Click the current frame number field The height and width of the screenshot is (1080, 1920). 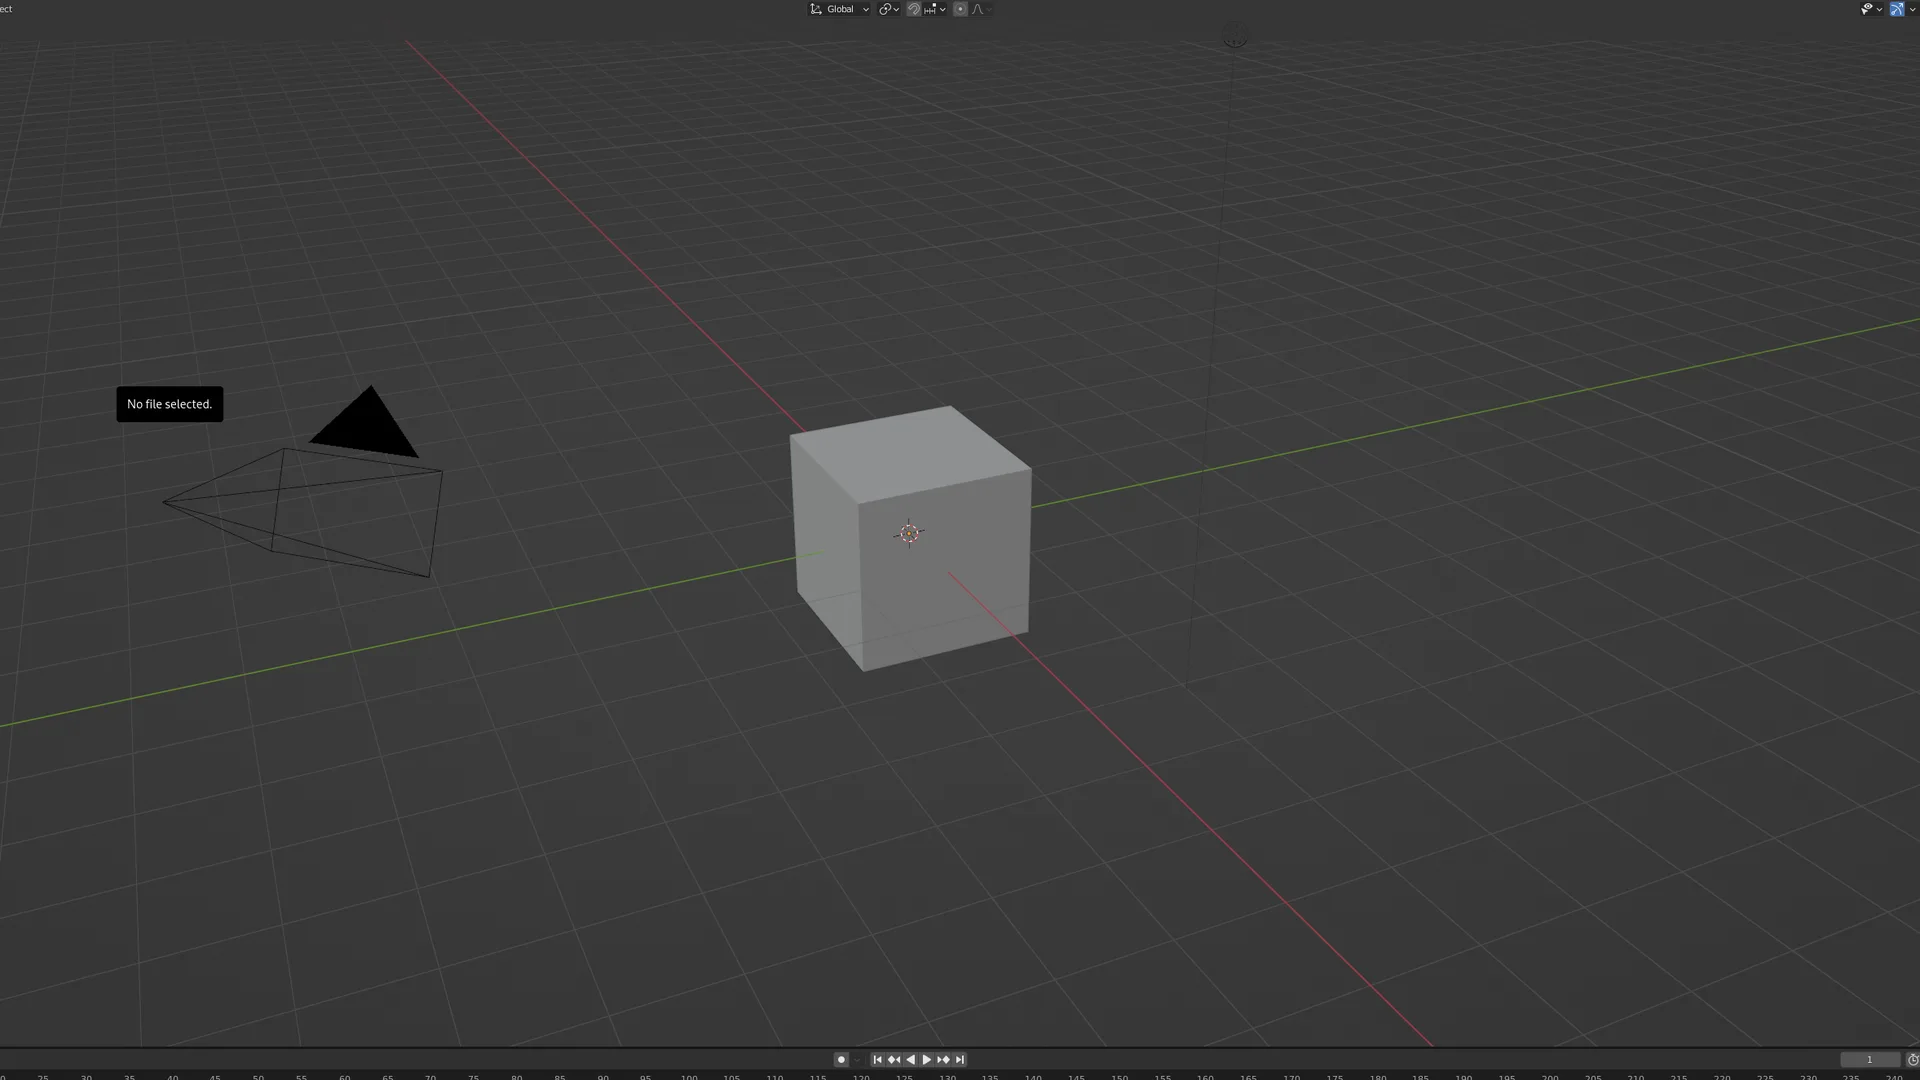click(1869, 1059)
